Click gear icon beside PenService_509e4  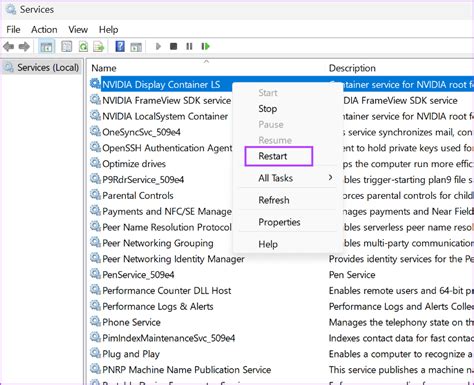[x=95, y=274]
